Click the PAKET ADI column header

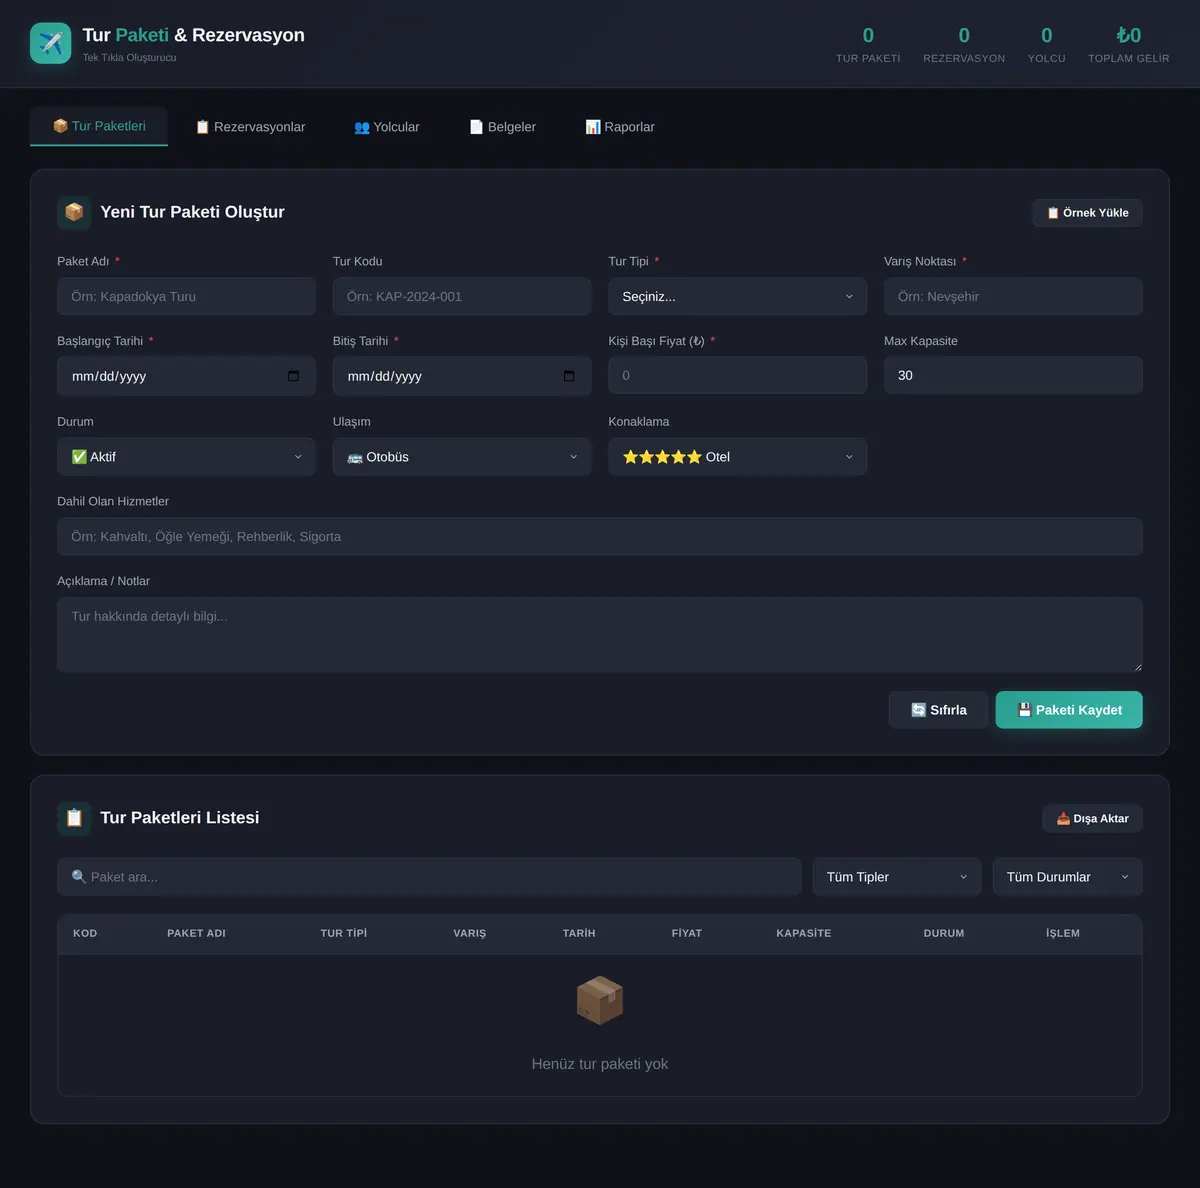pos(196,933)
